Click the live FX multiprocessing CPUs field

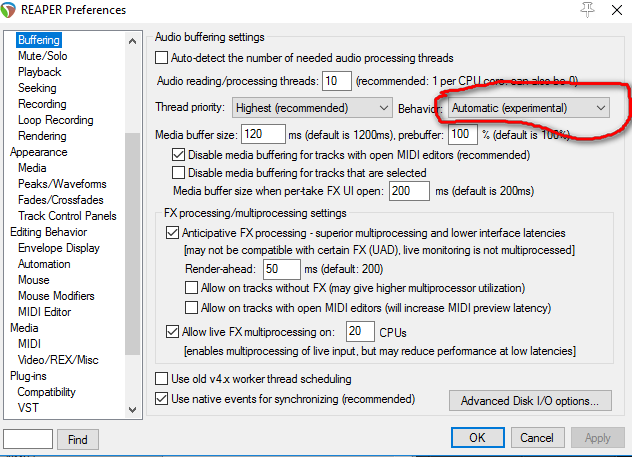[x=360, y=331]
